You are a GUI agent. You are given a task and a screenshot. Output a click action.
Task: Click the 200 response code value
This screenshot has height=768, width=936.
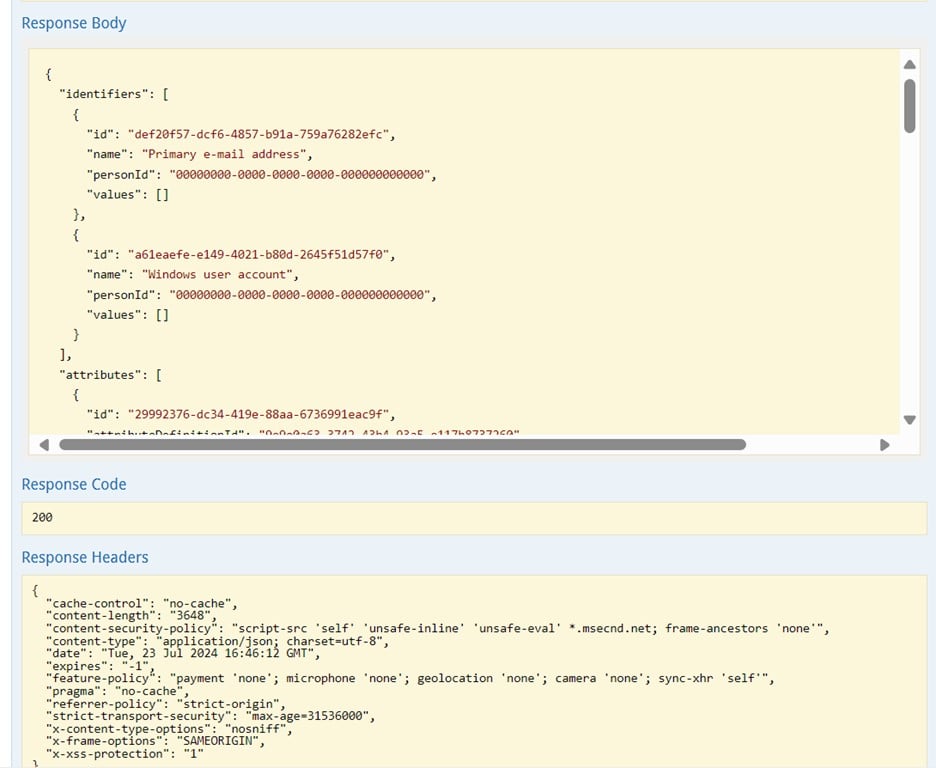point(42,518)
